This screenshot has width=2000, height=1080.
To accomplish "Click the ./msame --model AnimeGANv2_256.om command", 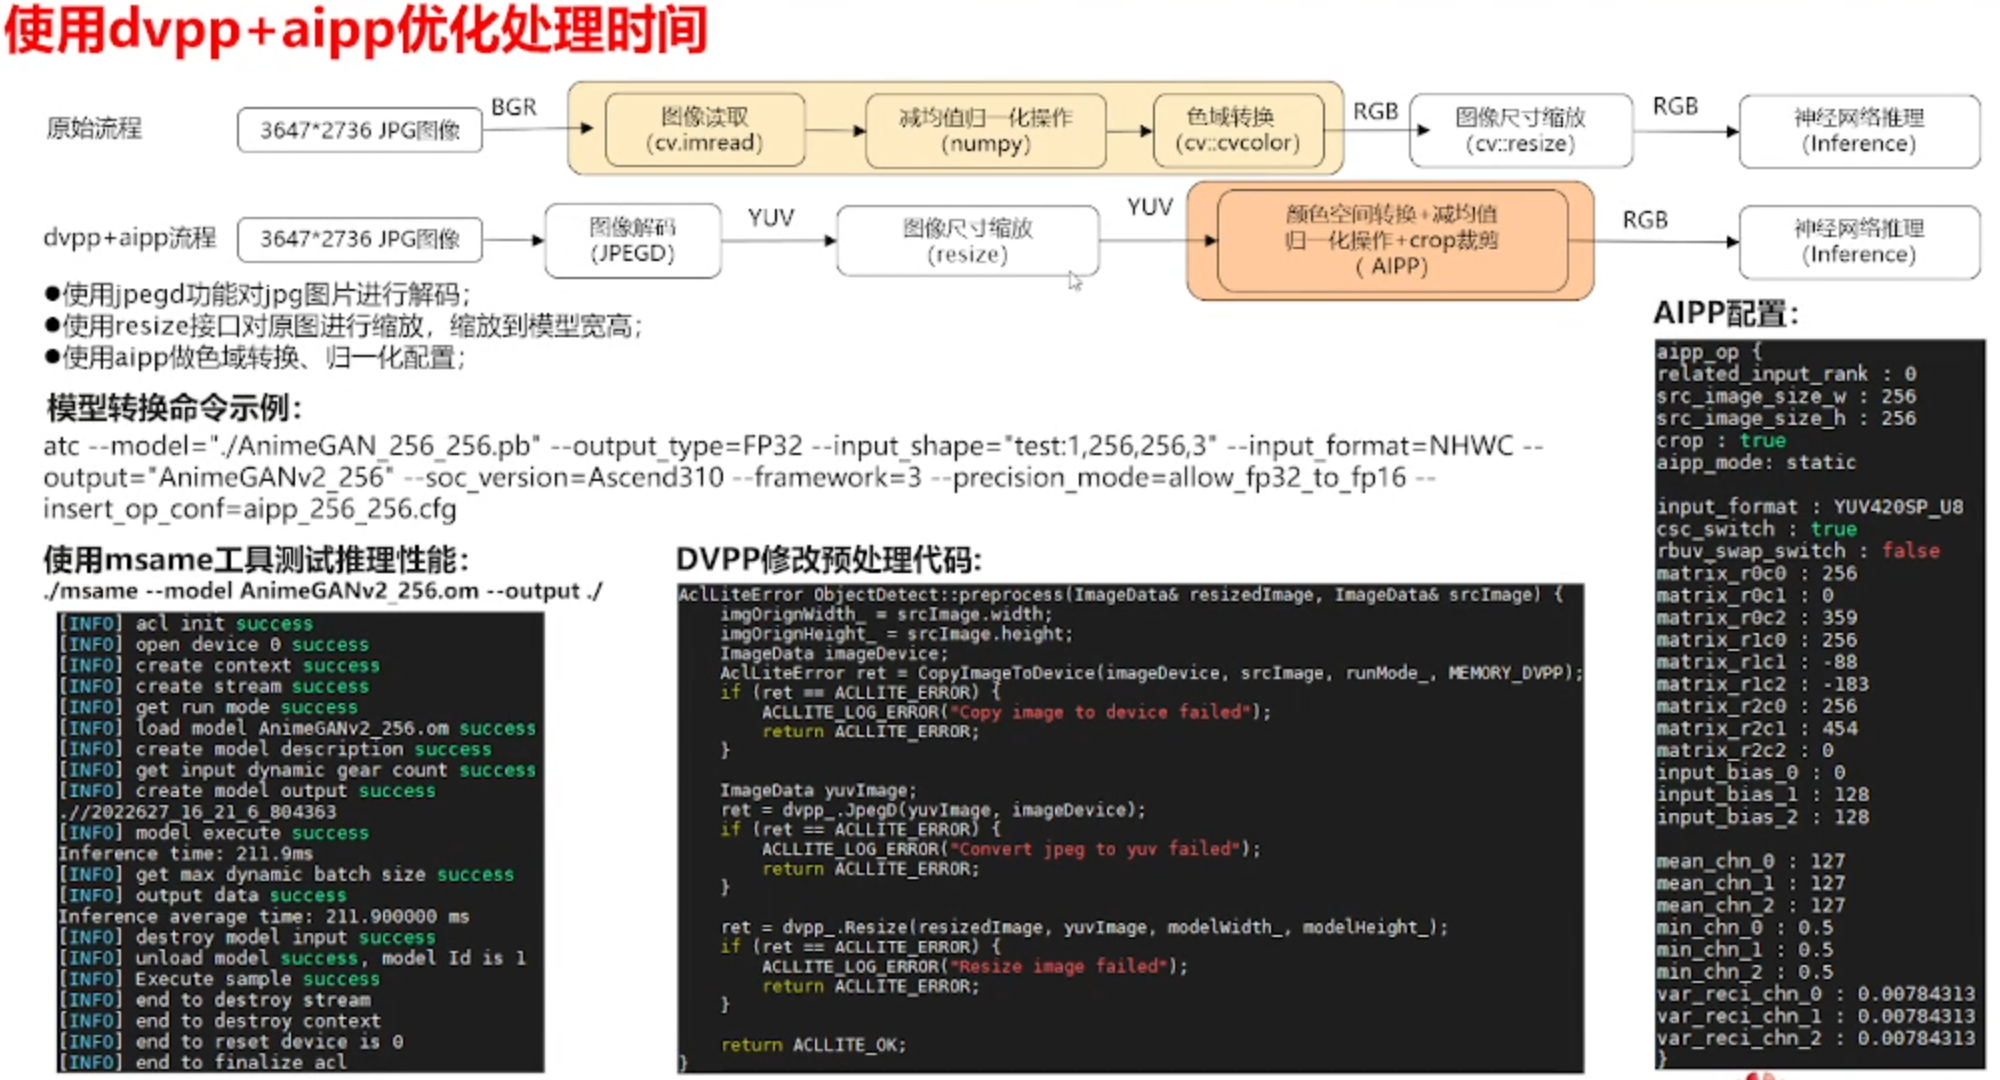I will click(323, 591).
